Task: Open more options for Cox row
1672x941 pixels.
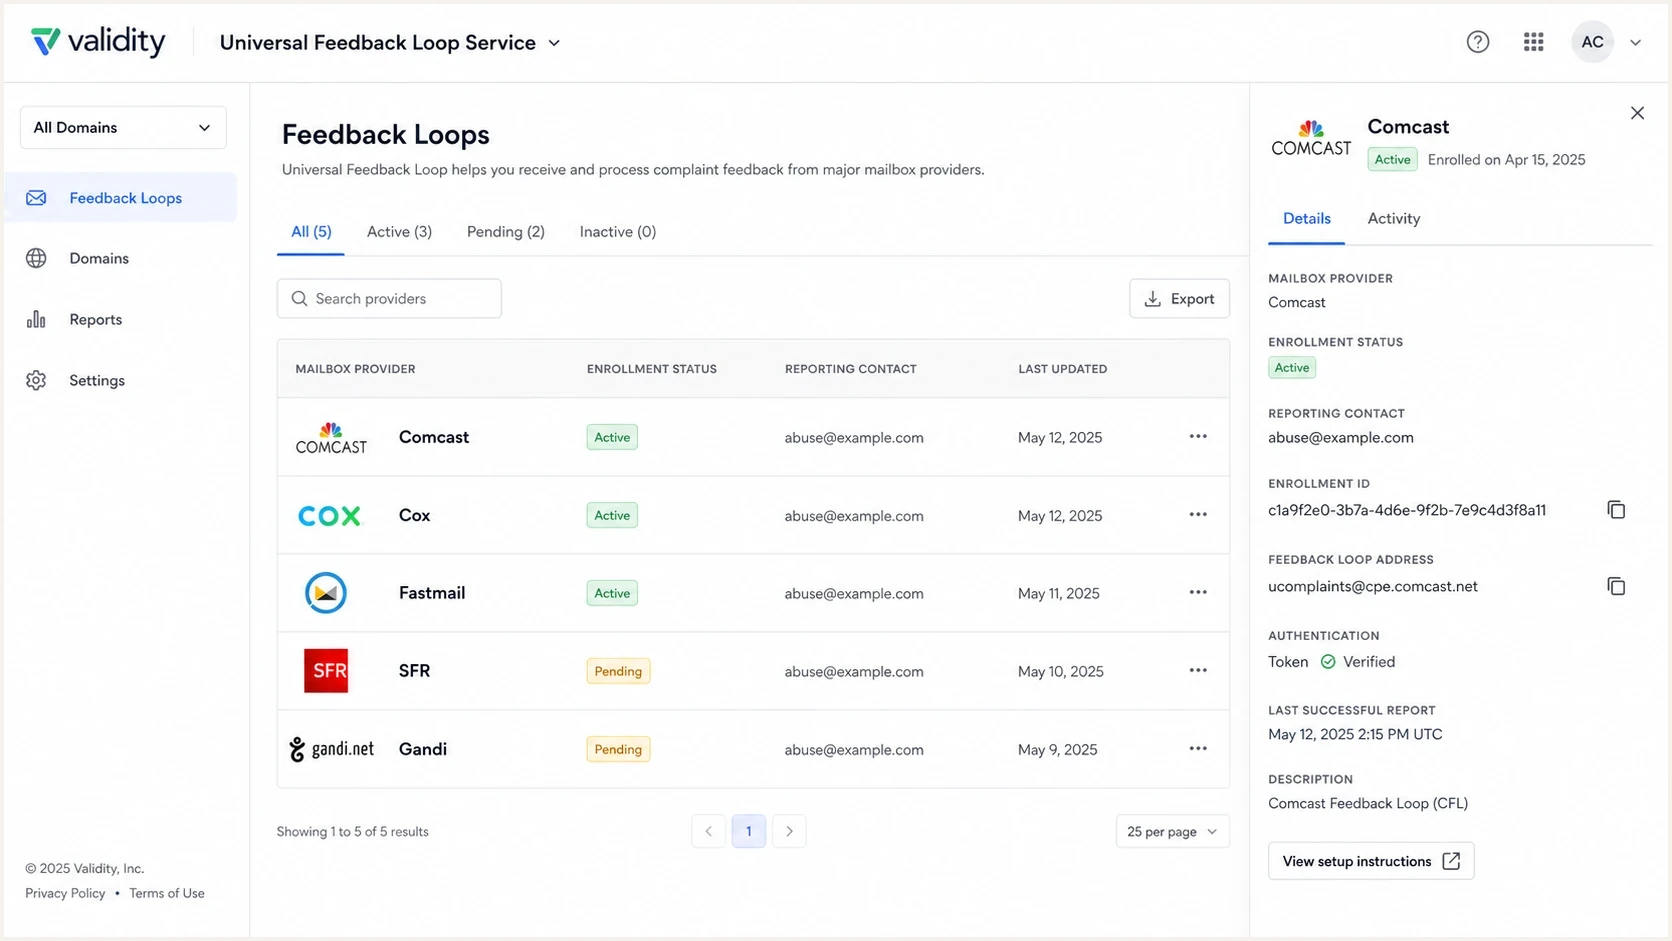Action: (x=1198, y=515)
